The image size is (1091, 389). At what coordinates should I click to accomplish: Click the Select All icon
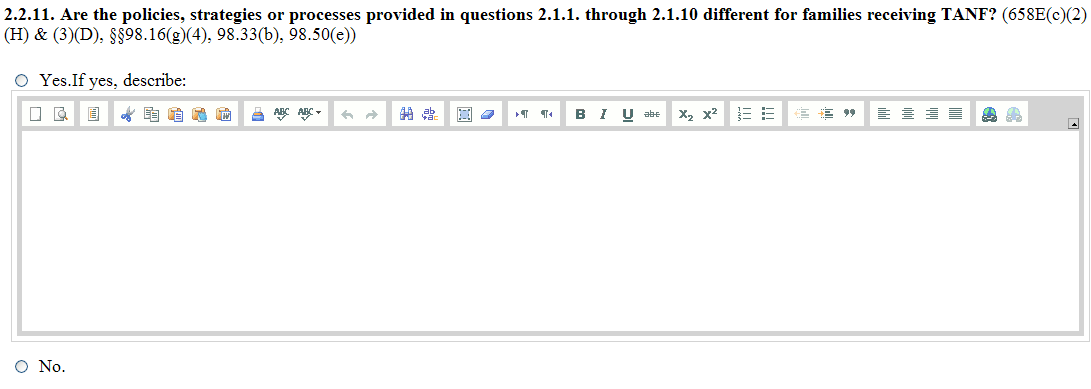[463, 114]
